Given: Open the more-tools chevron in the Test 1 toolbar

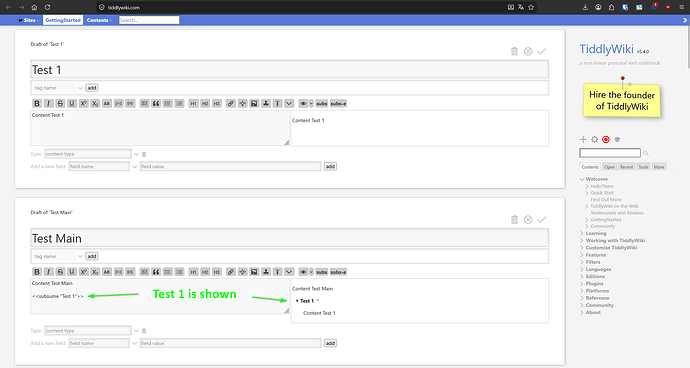Looking at the screenshot, I should coord(289,103).
